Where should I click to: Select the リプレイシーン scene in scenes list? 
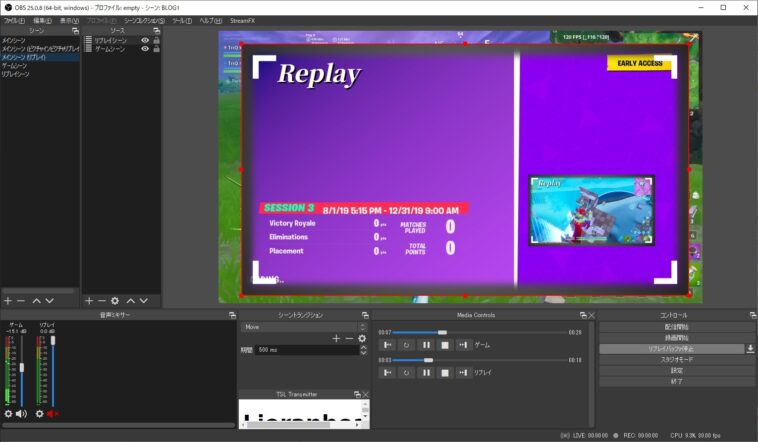coord(40,74)
